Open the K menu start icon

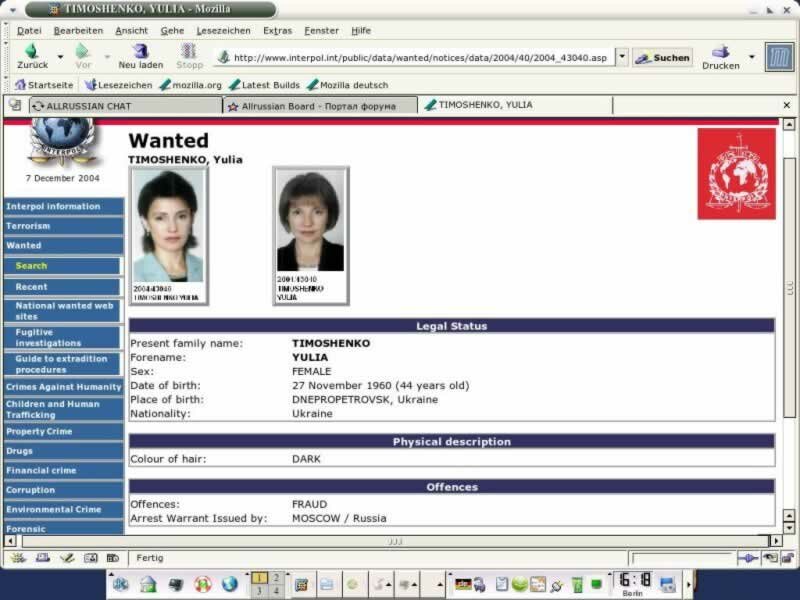(121, 584)
